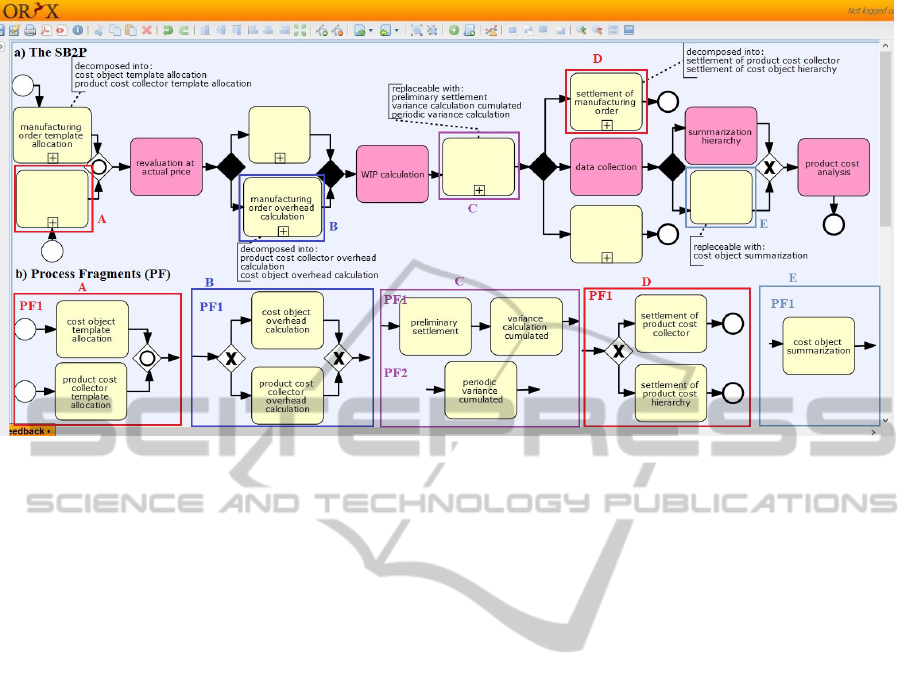This screenshot has height=687, width=914.
Task: Open the Feedback tab at bottom left
Action: (28, 431)
